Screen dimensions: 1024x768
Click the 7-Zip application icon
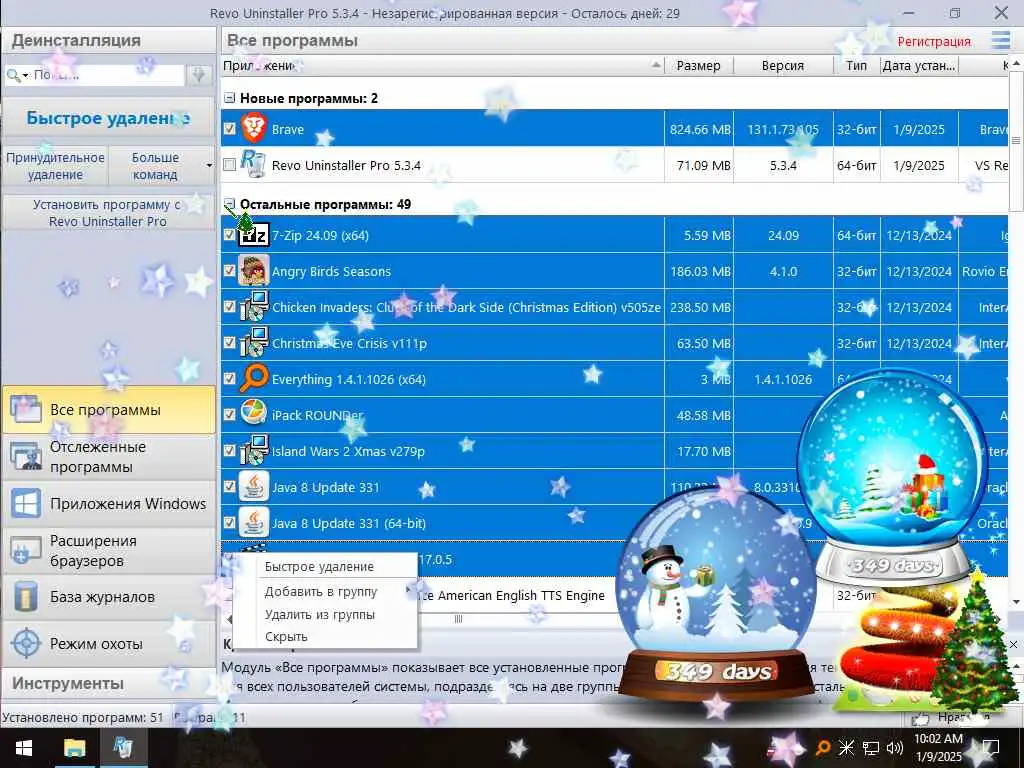point(254,234)
